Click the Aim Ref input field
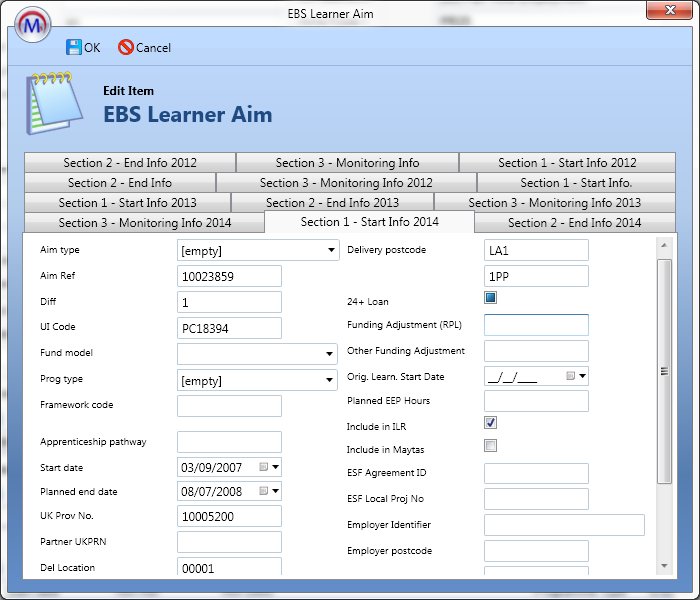This screenshot has width=700, height=600. pos(229,276)
